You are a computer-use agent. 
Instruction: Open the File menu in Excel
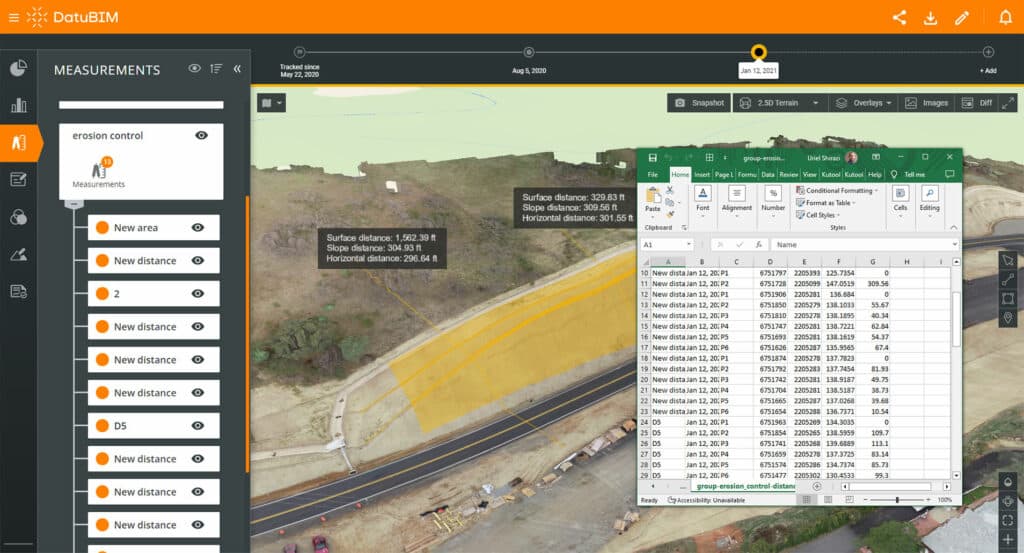[652, 174]
